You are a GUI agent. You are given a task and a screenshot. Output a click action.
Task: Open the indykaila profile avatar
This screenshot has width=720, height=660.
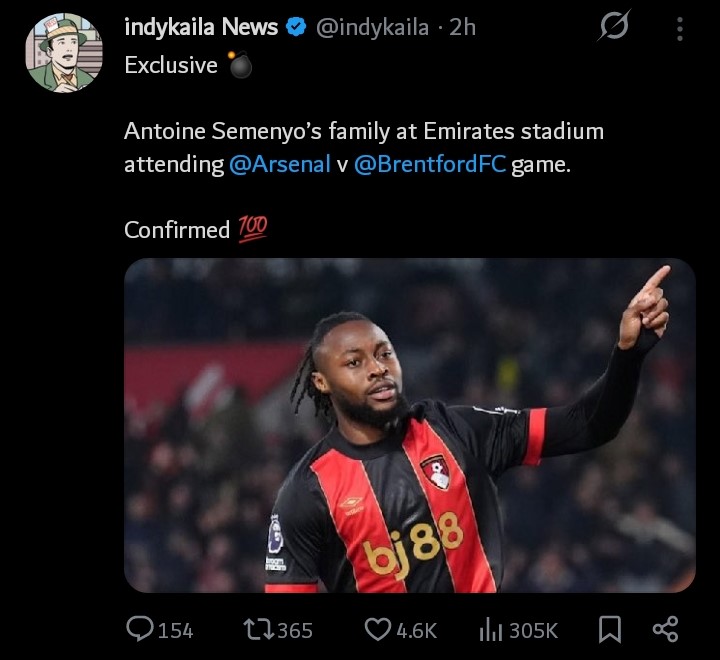click(x=64, y=53)
